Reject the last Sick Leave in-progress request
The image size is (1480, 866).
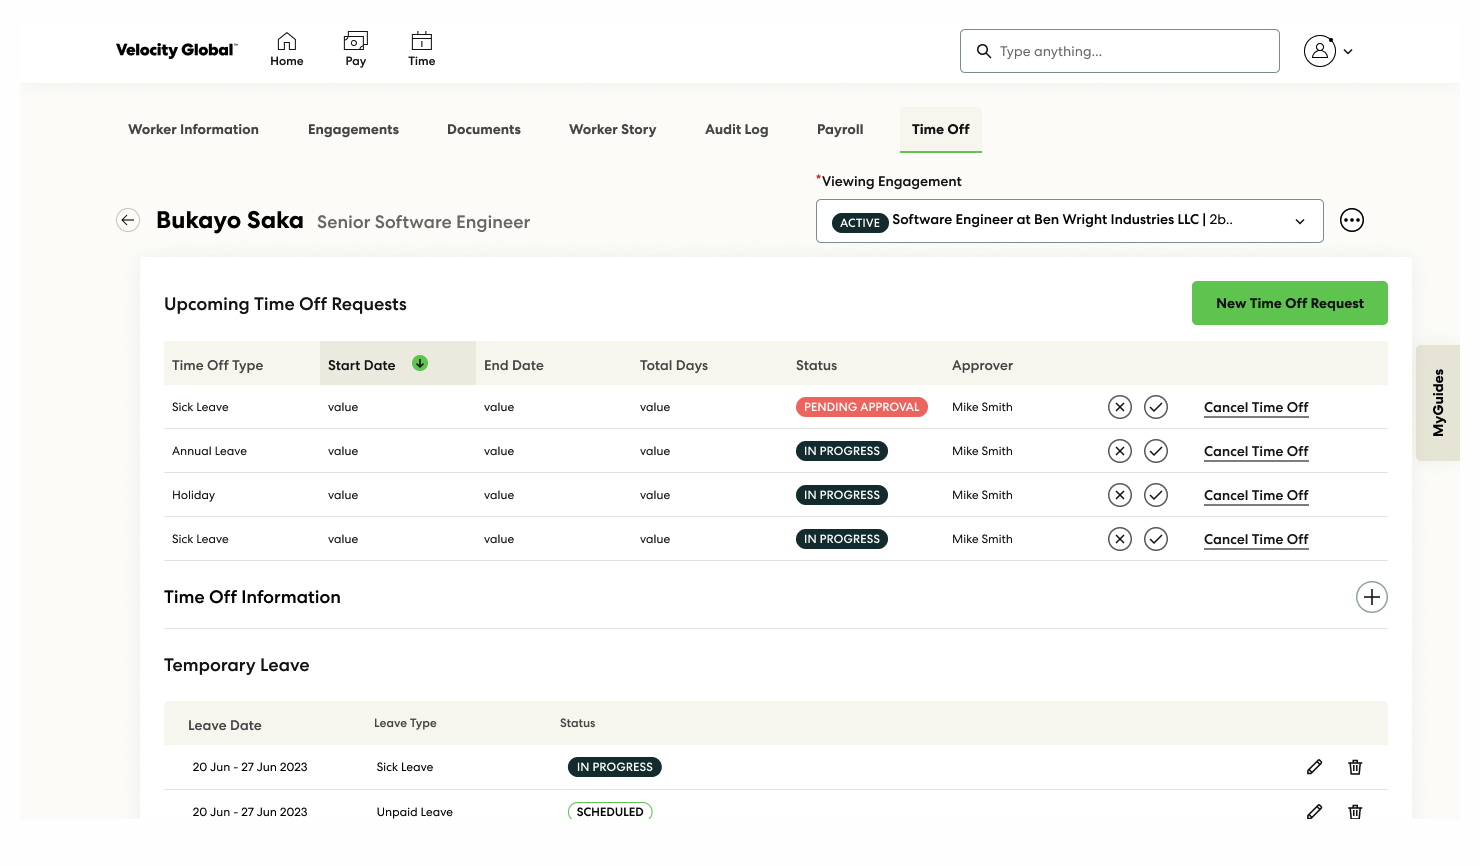coord(1120,539)
